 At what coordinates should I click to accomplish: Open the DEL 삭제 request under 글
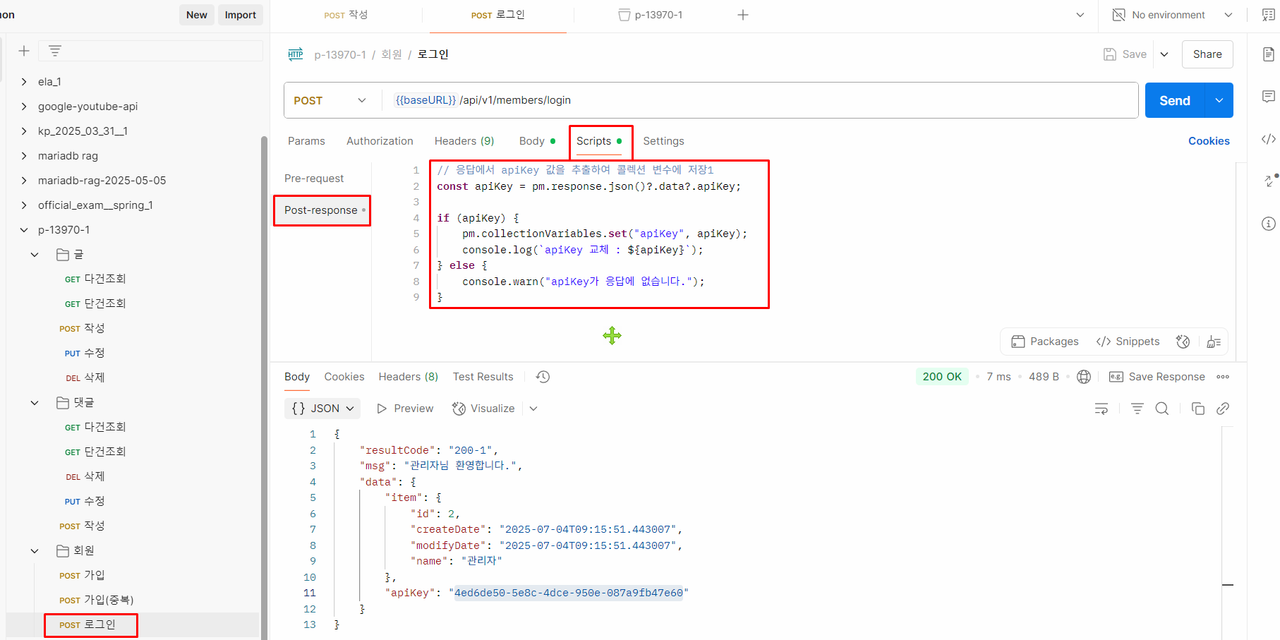coord(85,377)
